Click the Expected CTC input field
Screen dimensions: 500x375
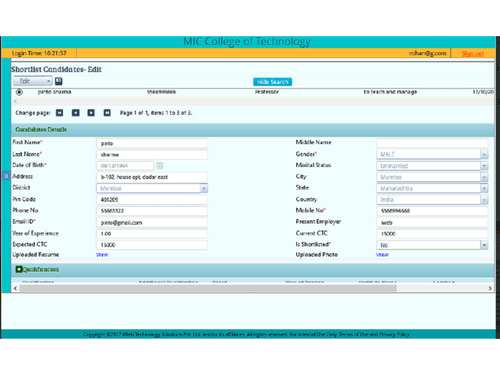[152, 245]
